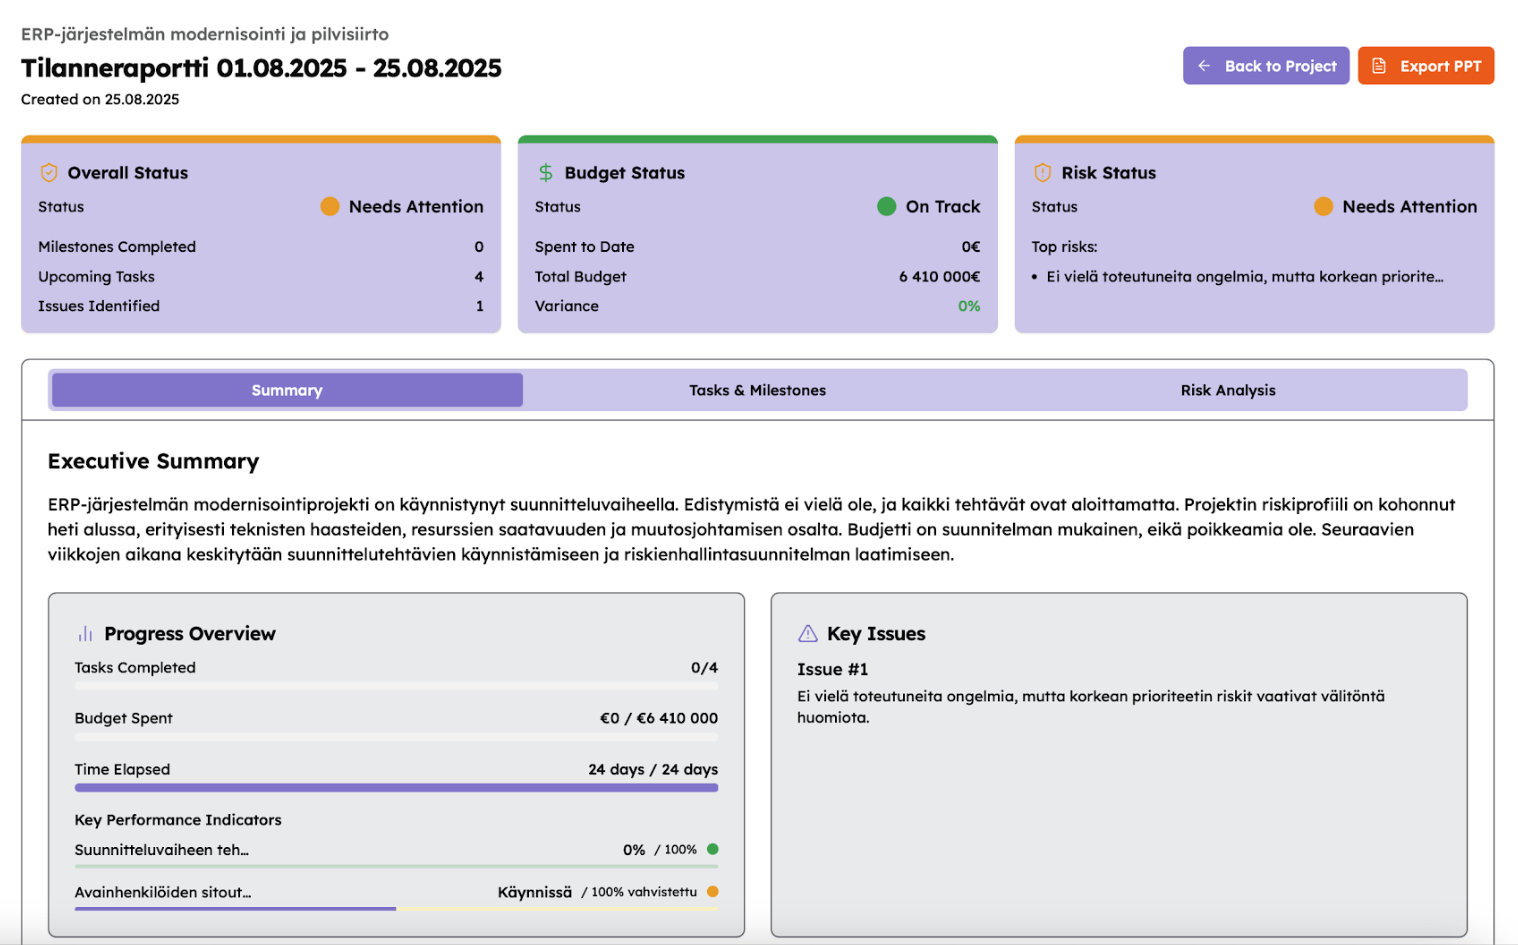Open the Tasks & Milestones tab

click(x=757, y=390)
